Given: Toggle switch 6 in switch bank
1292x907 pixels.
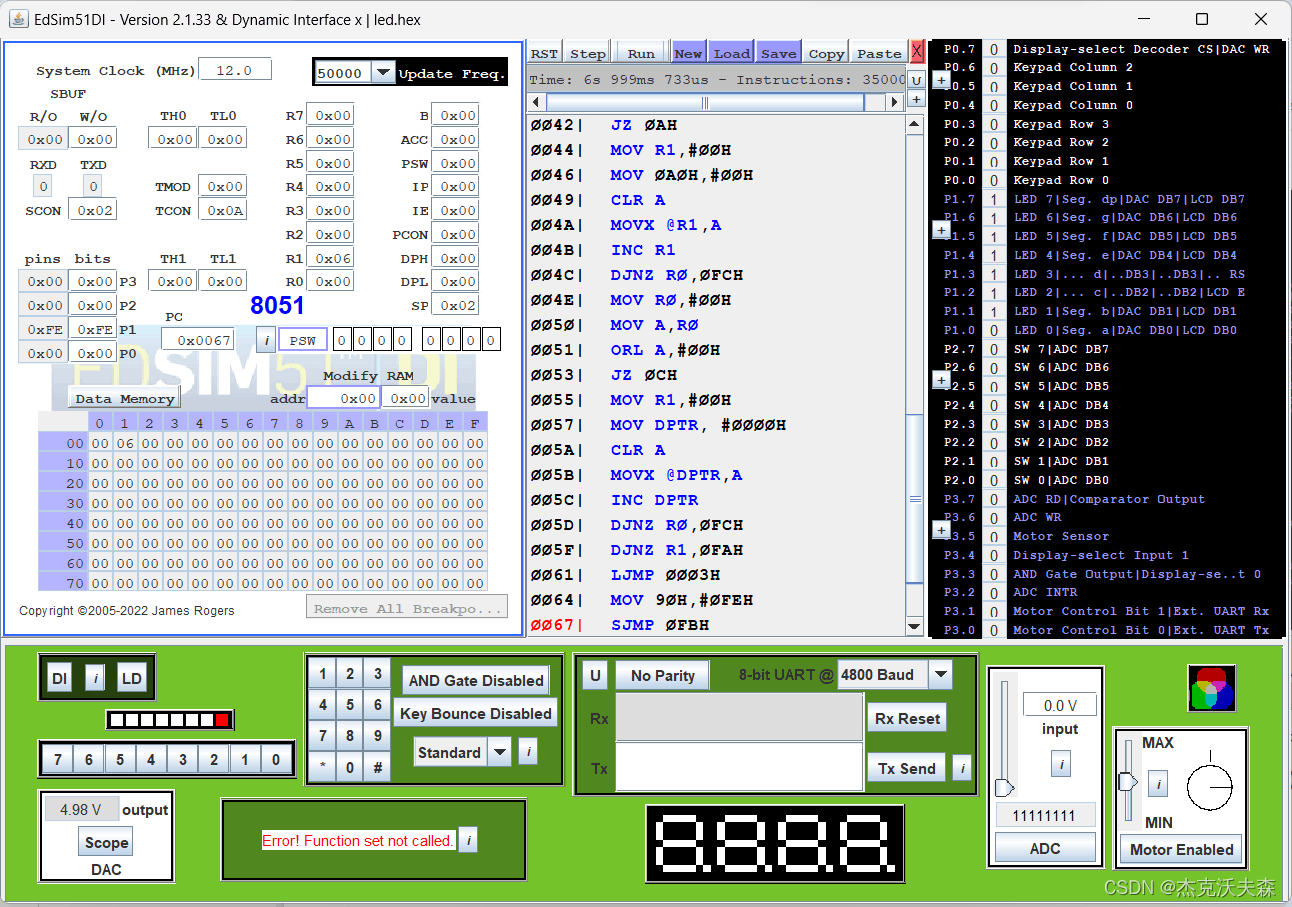Looking at the screenshot, I should click(88, 760).
